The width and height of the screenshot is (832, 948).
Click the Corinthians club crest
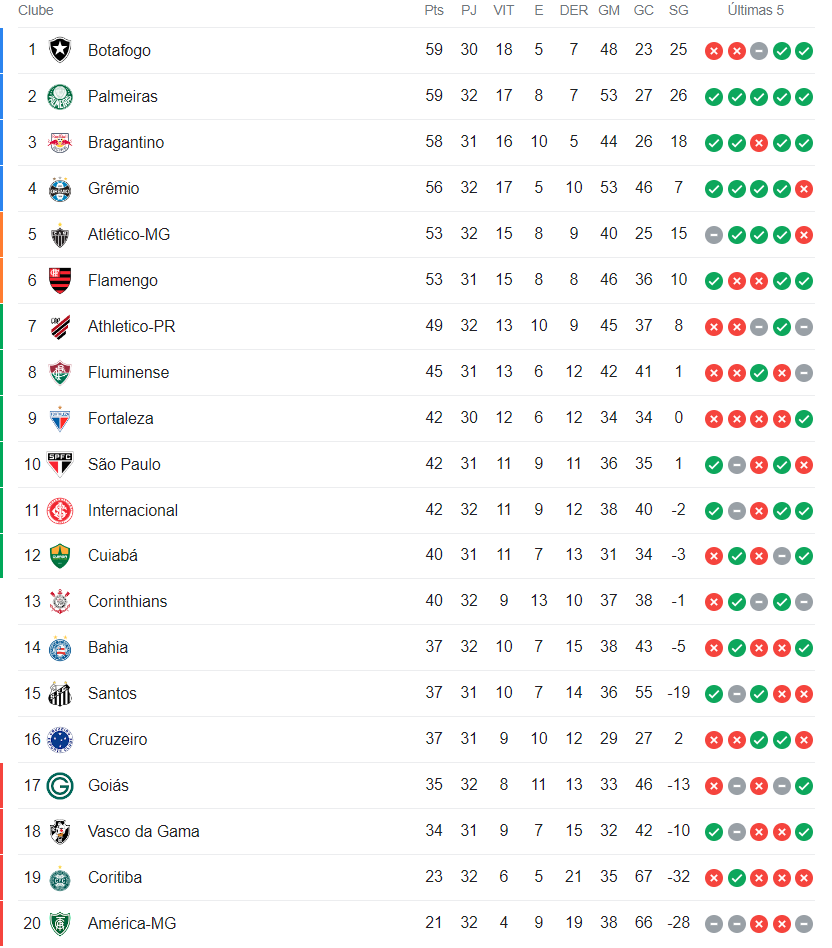pos(60,601)
